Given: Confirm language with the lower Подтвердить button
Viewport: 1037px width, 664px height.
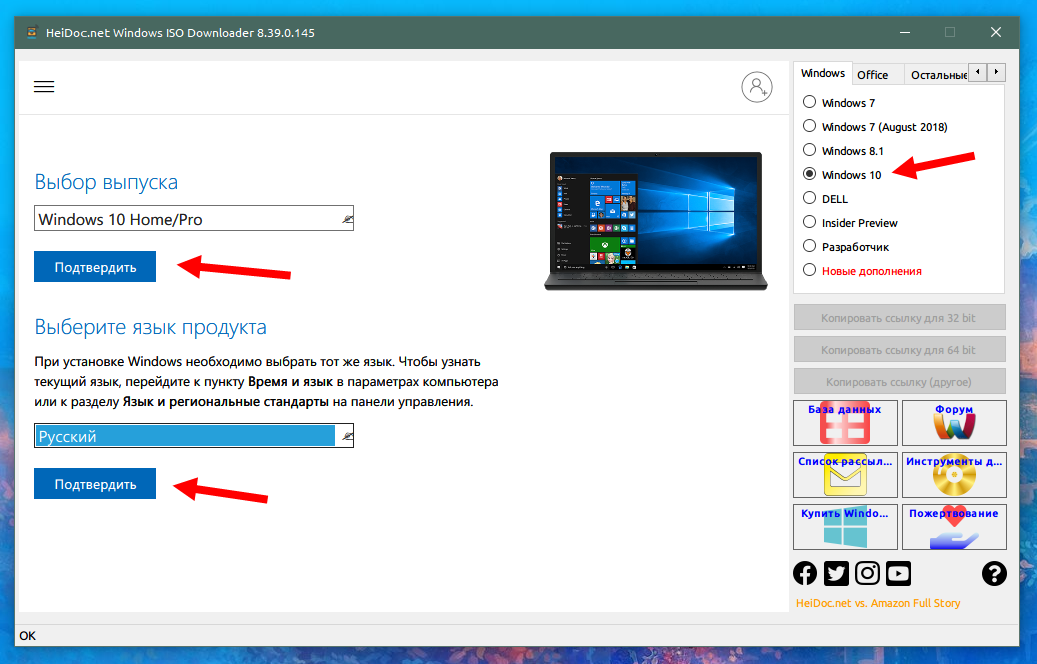Looking at the screenshot, I should (95, 484).
